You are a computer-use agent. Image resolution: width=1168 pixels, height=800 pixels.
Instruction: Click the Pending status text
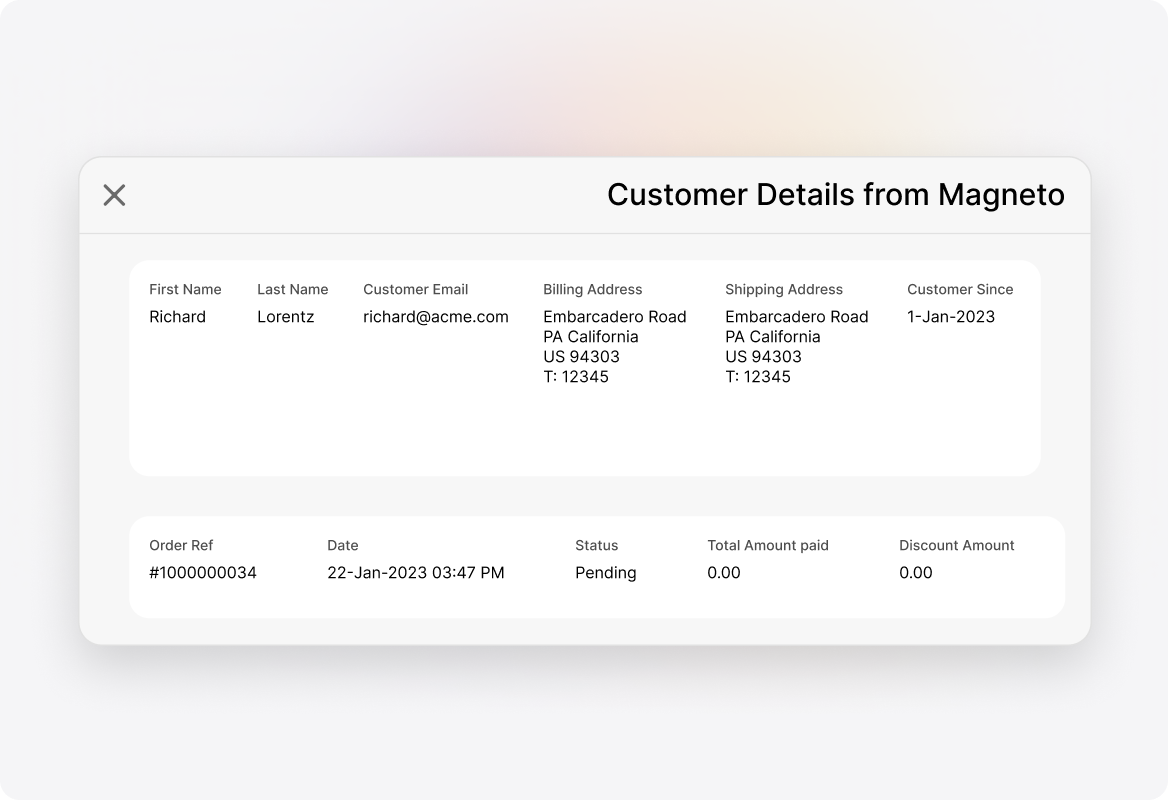pyautogui.click(x=605, y=572)
